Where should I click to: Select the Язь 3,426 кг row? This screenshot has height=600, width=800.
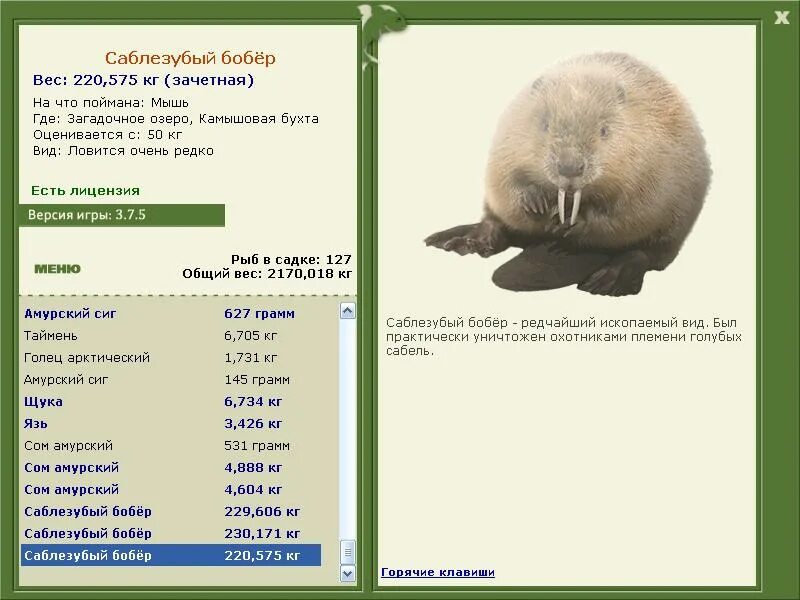(171, 423)
